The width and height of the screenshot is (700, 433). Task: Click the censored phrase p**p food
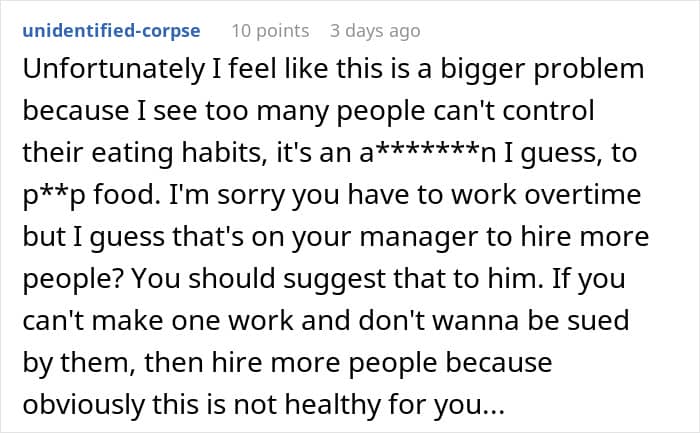(84, 192)
